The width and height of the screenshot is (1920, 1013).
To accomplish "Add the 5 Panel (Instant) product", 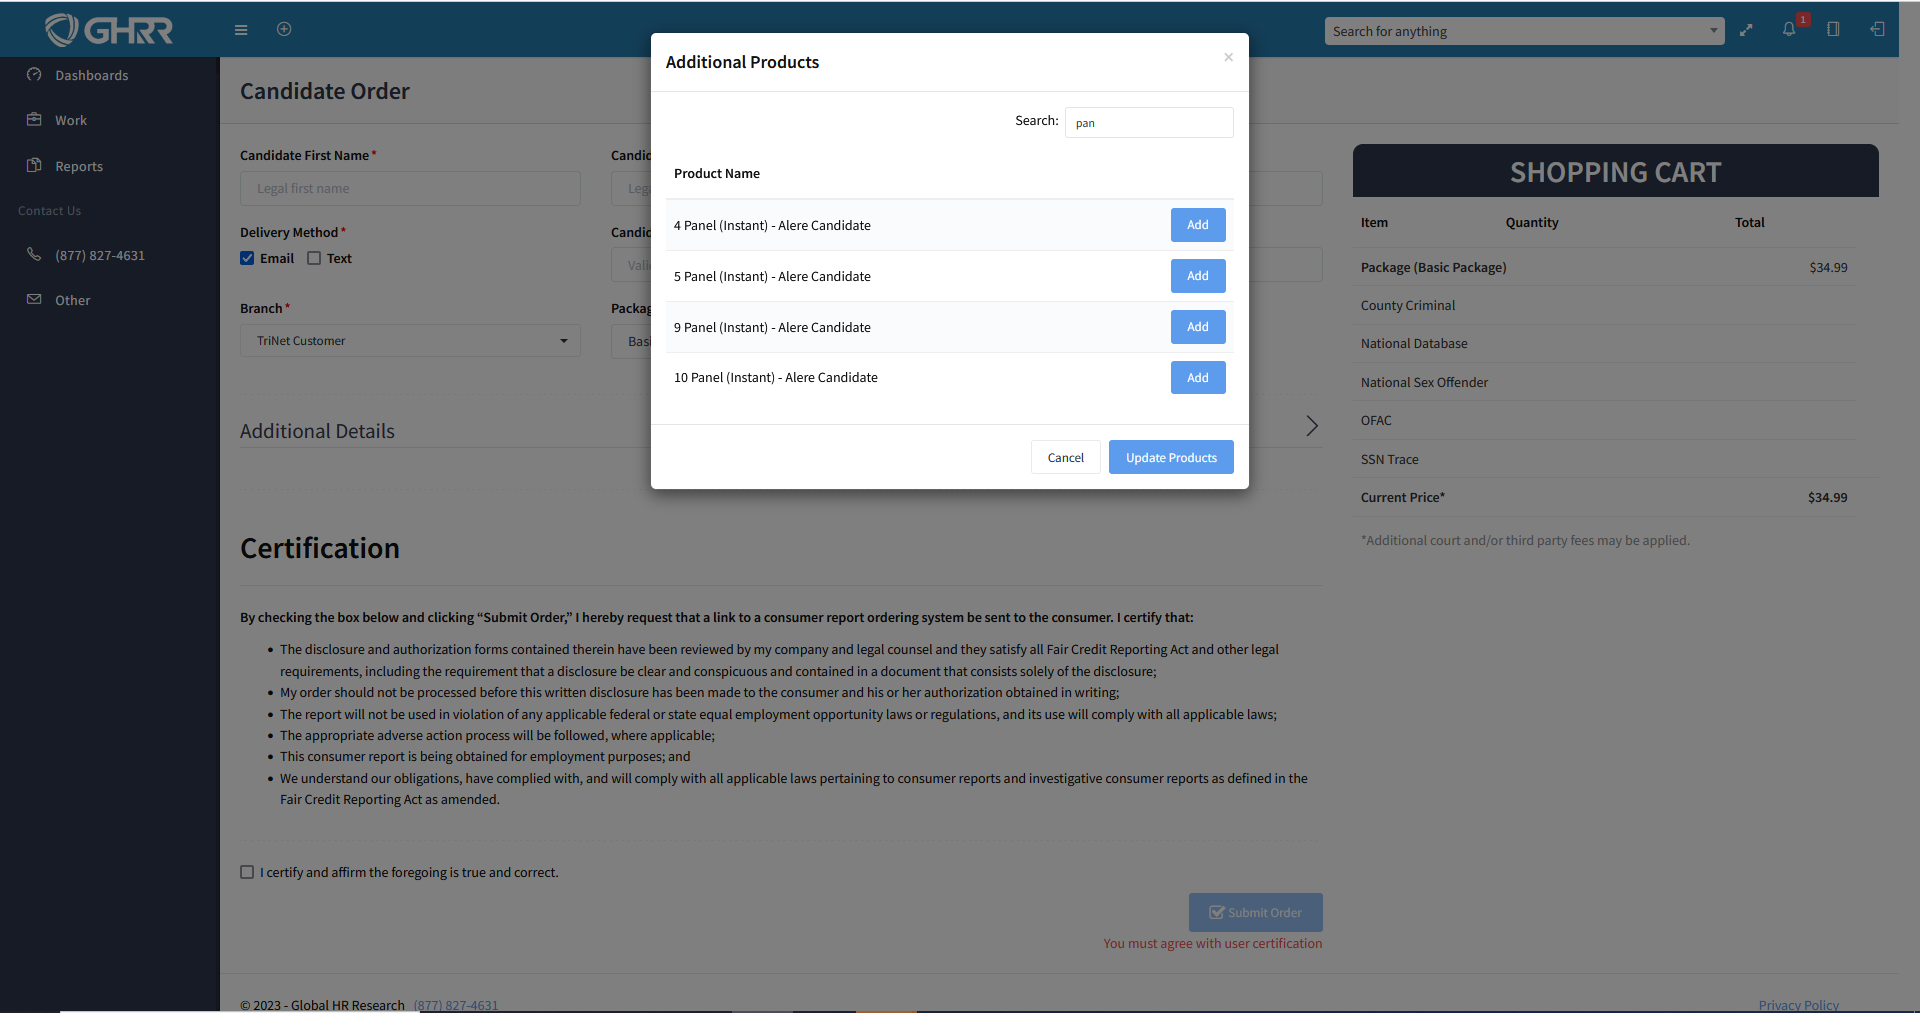I will click(x=1197, y=276).
